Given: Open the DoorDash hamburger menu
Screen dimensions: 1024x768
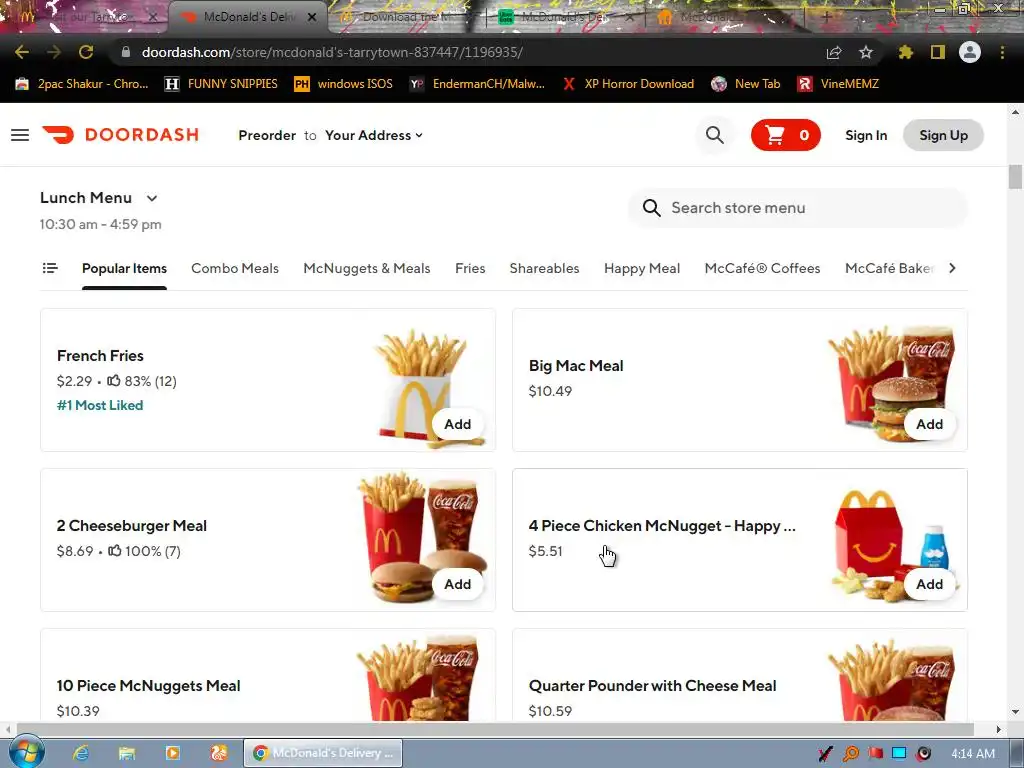Looking at the screenshot, I should (20, 135).
